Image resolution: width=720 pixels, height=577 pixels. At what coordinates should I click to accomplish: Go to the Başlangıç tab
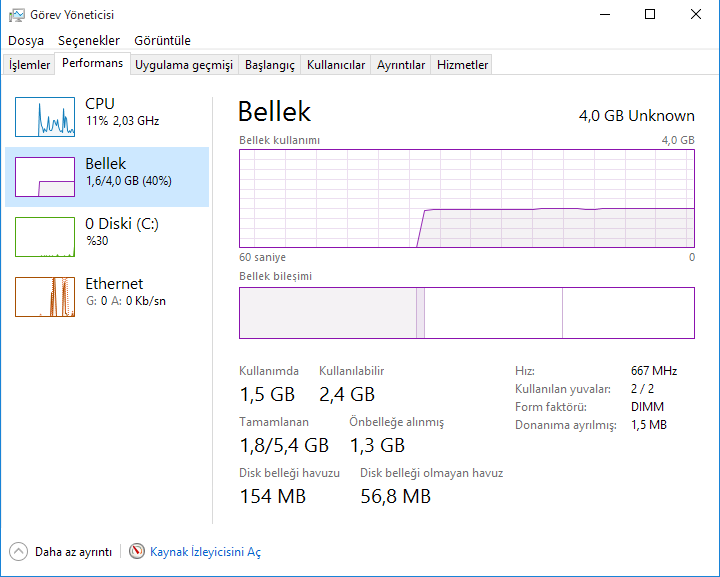tap(270, 65)
